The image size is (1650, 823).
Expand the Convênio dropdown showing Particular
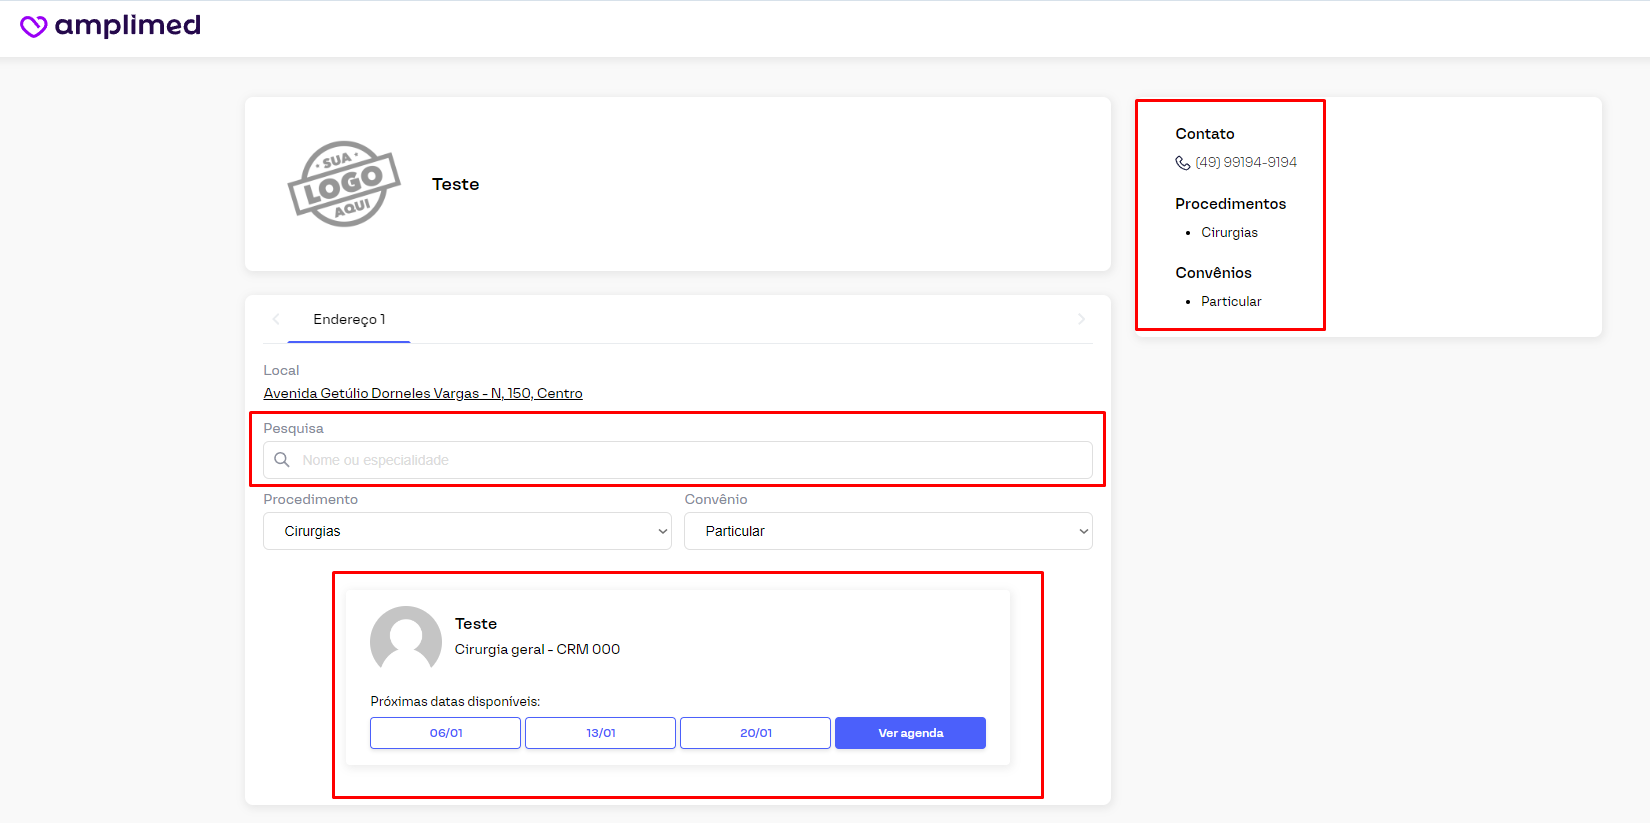tap(888, 531)
